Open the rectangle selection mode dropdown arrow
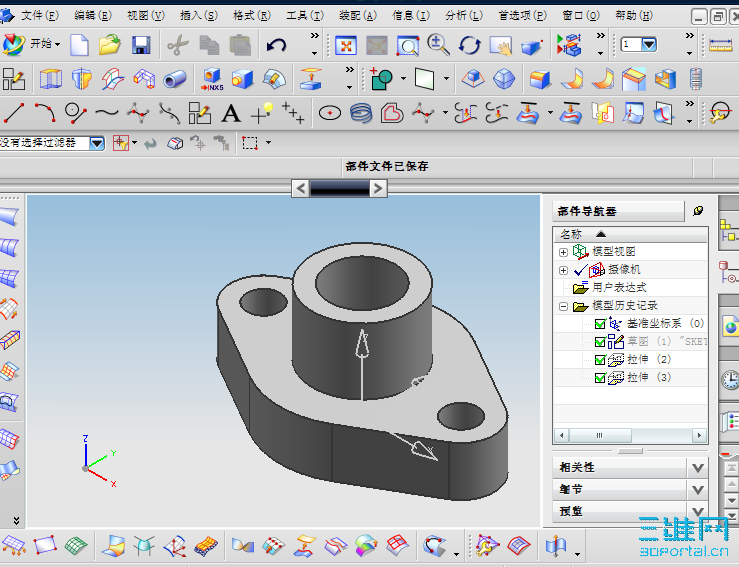 coord(269,142)
